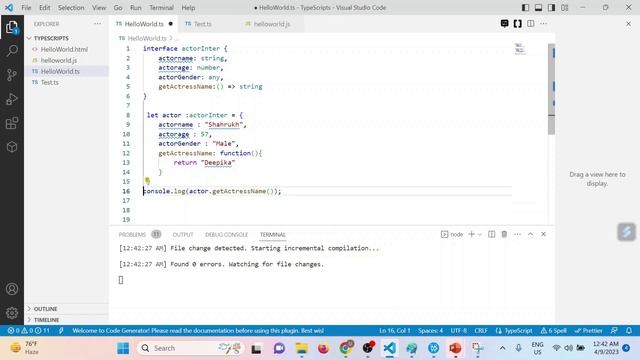Click the feedback icon in status bar

(x=614, y=331)
